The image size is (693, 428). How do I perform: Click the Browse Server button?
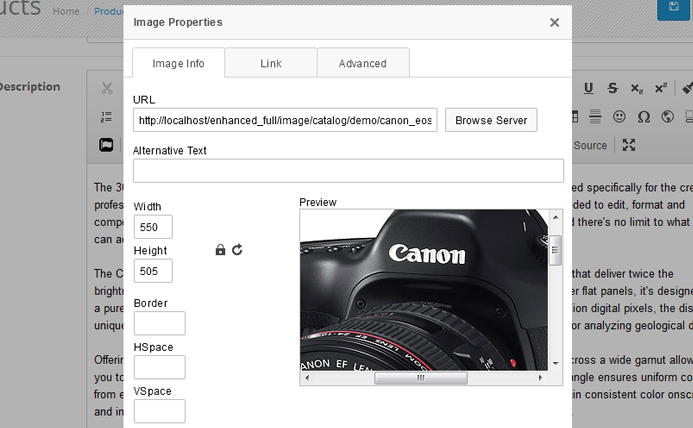coord(491,120)
